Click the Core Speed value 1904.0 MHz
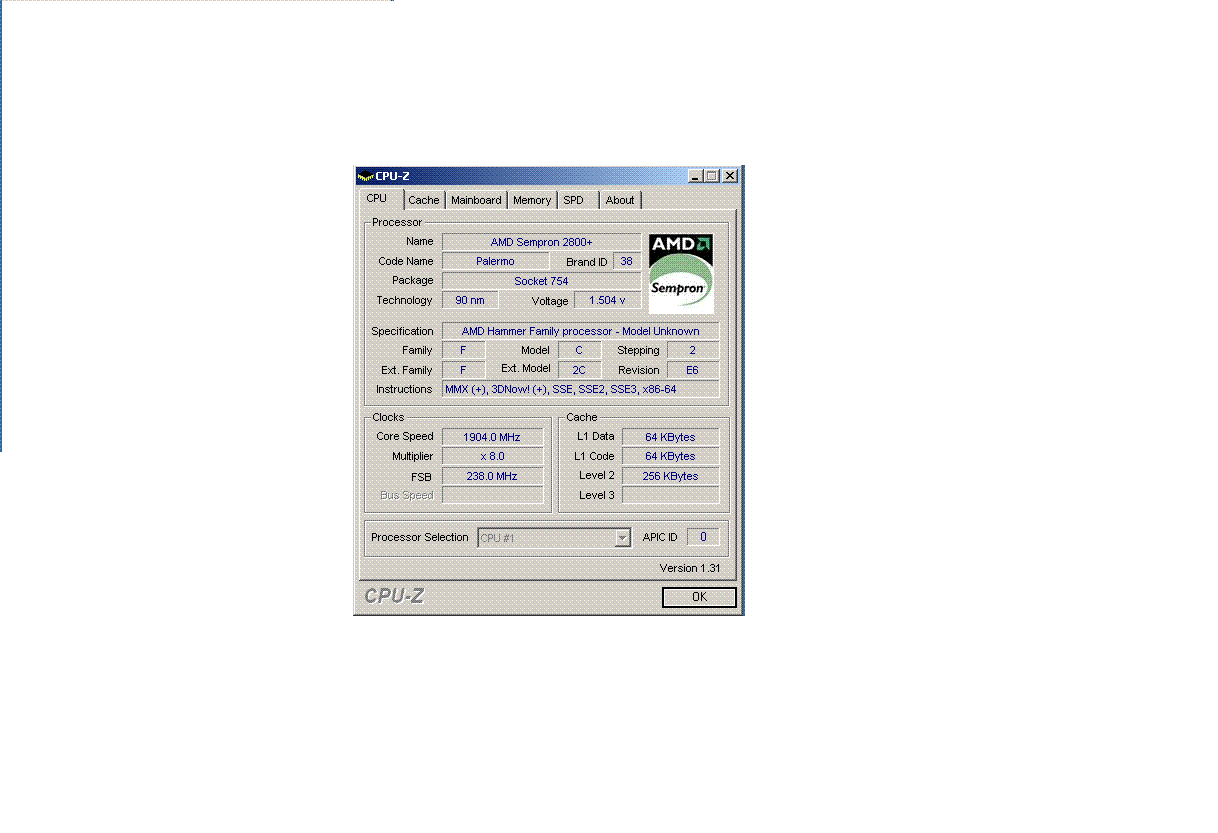 click(x=492, y=437)
